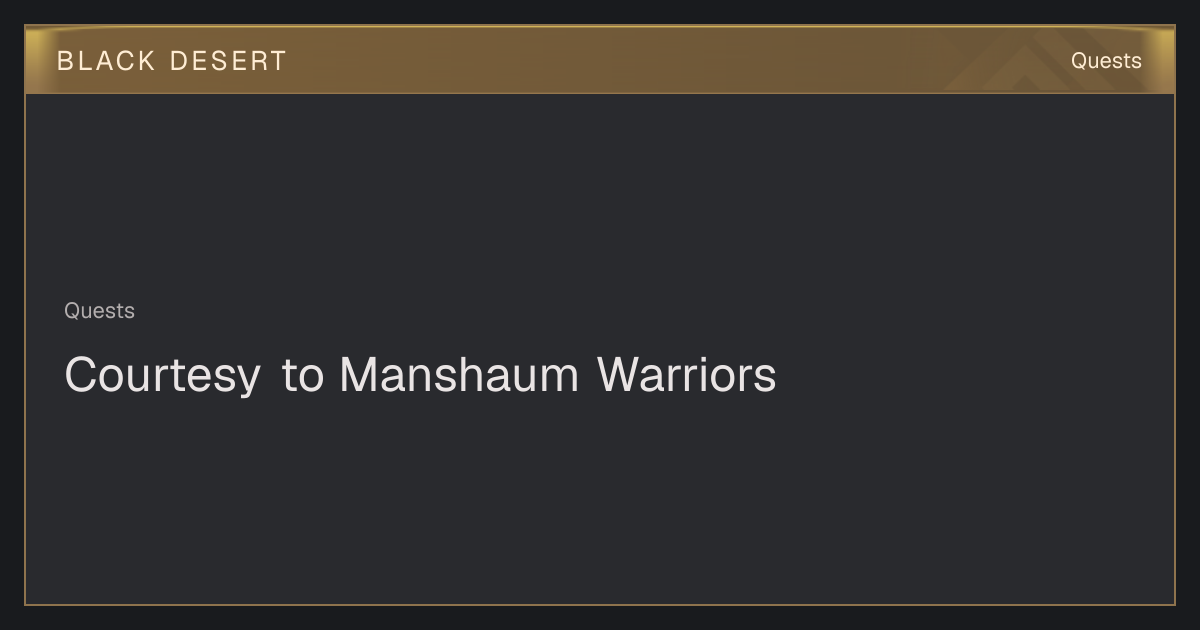Image resolution: width=1200 pixels, height=630 pixels.
Task: Click the empty card area right of the title
Action: pyautogui.click(x=975, y=375)
